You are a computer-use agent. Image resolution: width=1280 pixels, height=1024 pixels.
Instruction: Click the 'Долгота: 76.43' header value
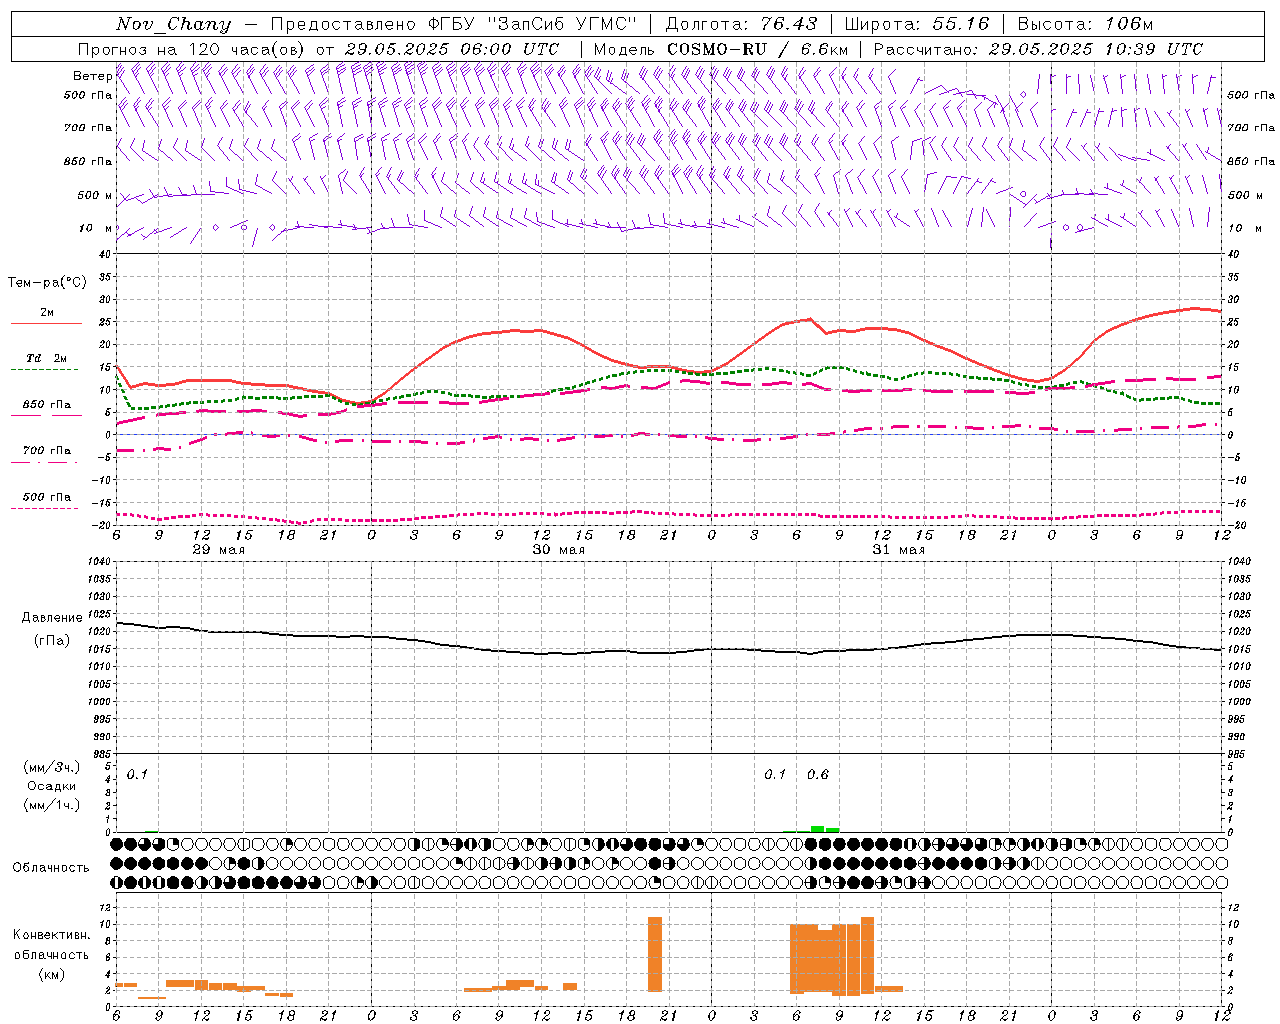click(x=741, y=24)
